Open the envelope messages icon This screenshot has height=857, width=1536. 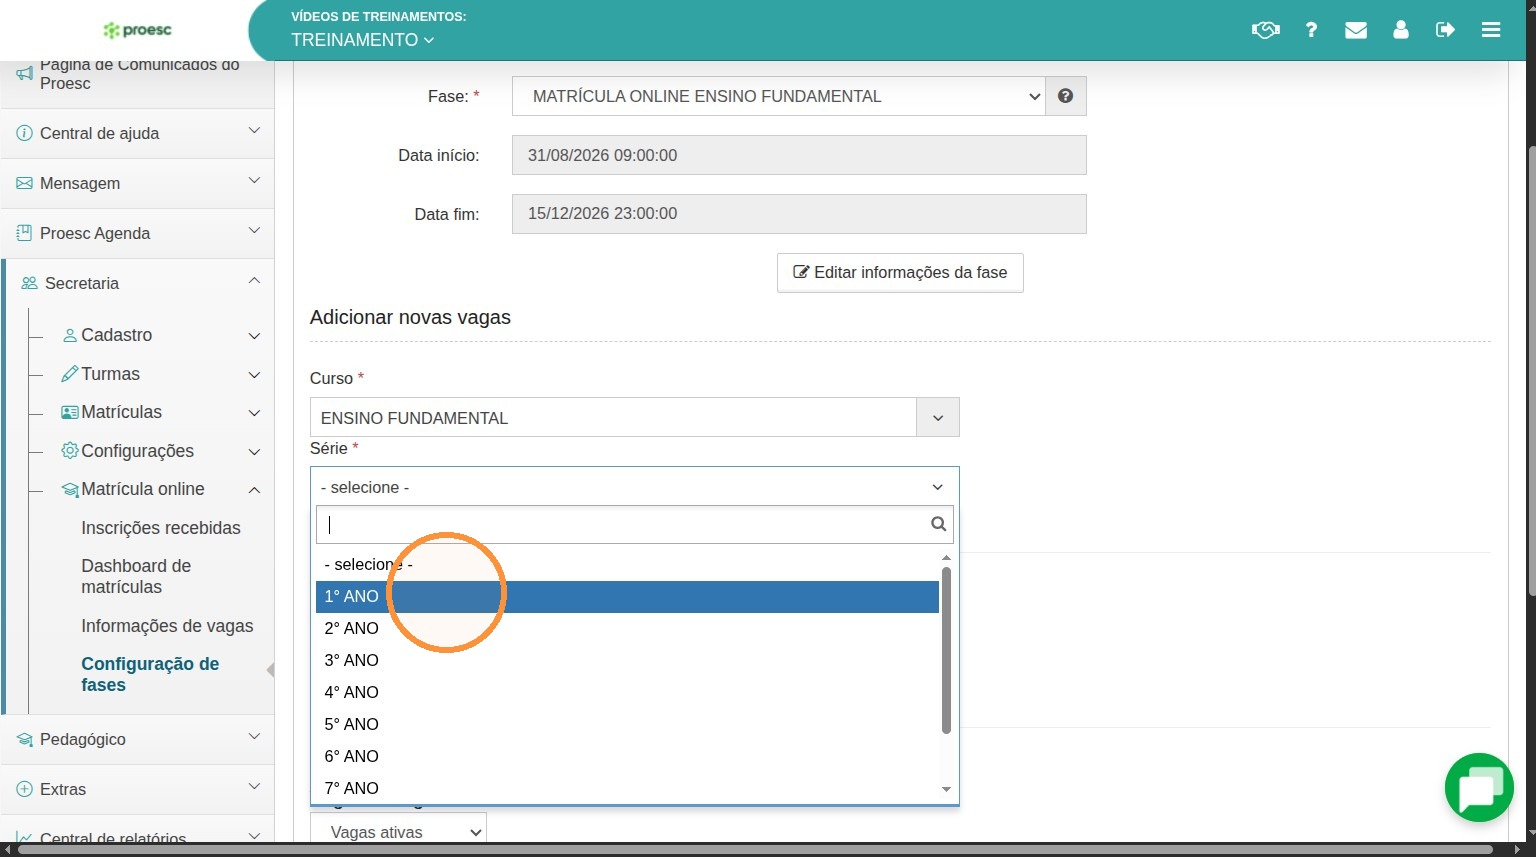(x=1356, y=30)
